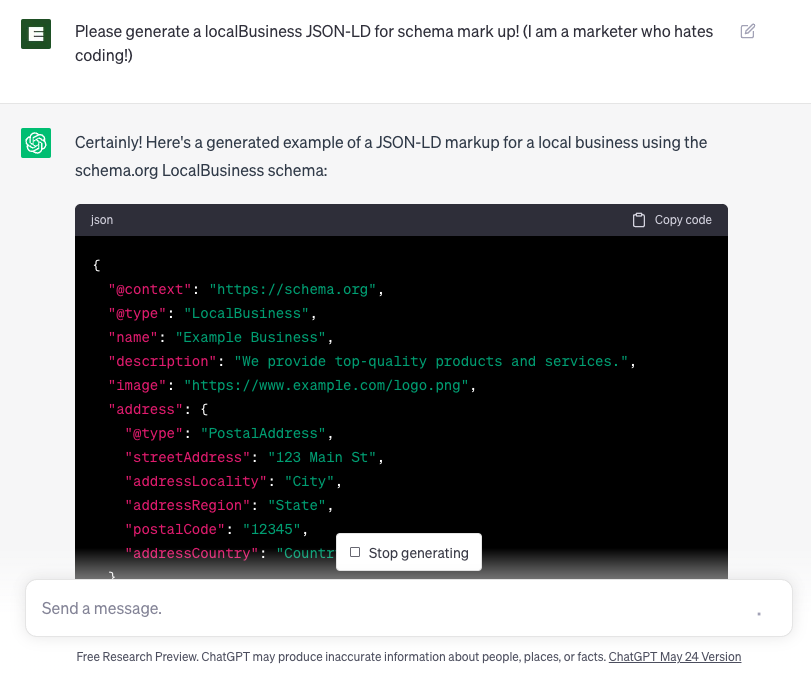Viewport: 811px width, 680px height.
Task: Click the json language label
Action: pos(102,220)
